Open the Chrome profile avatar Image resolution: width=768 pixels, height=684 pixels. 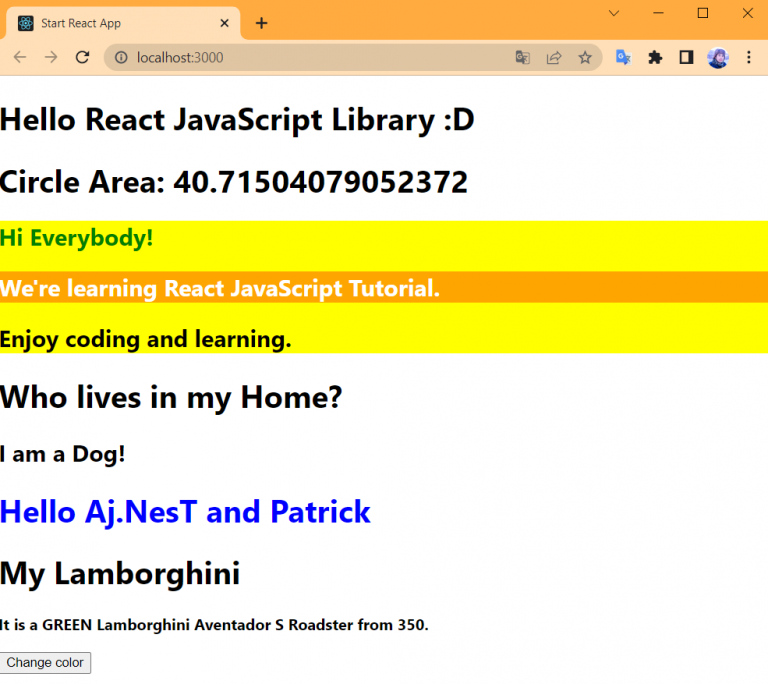coord(718,58)
